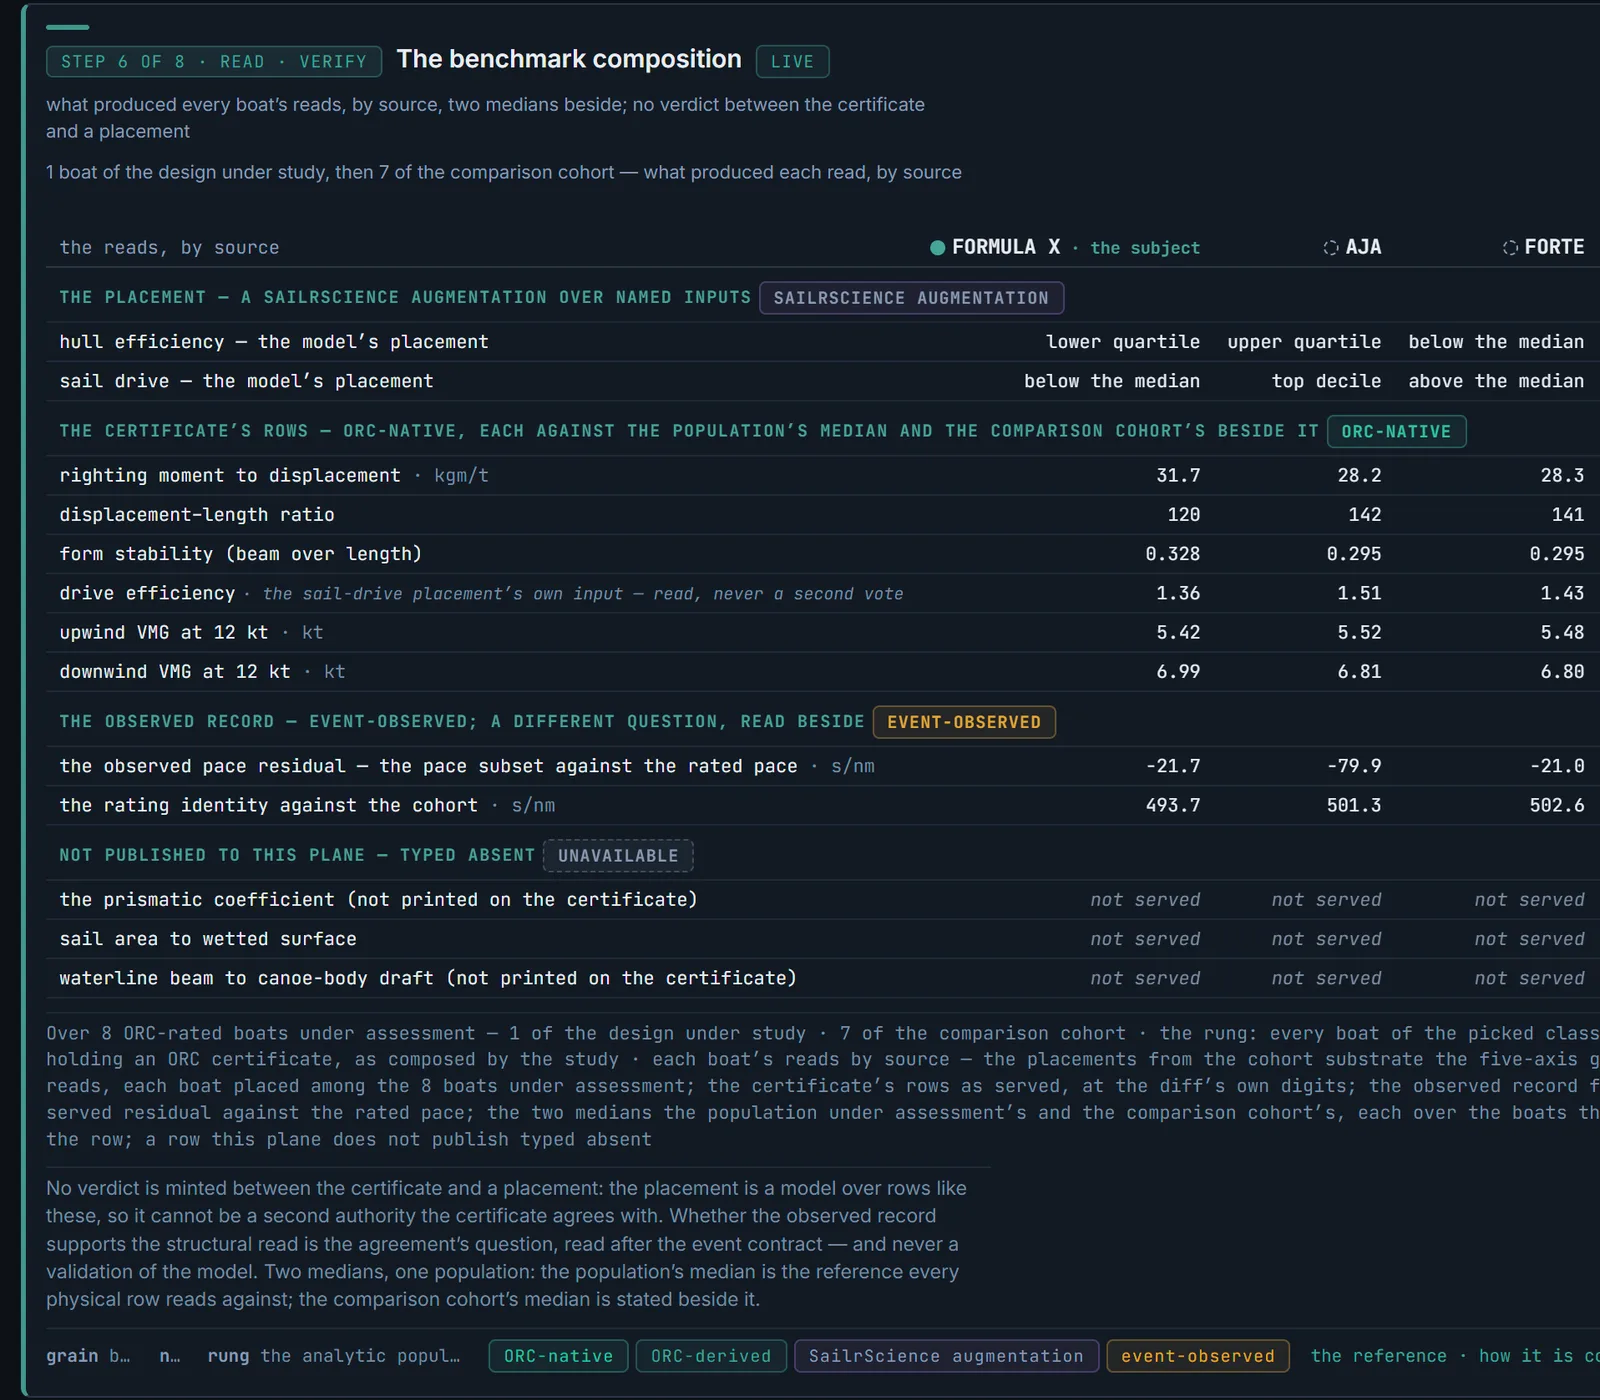Click the 493.7 rating identity value
The image size is (1600, 1400).
tap(1172, 806)
